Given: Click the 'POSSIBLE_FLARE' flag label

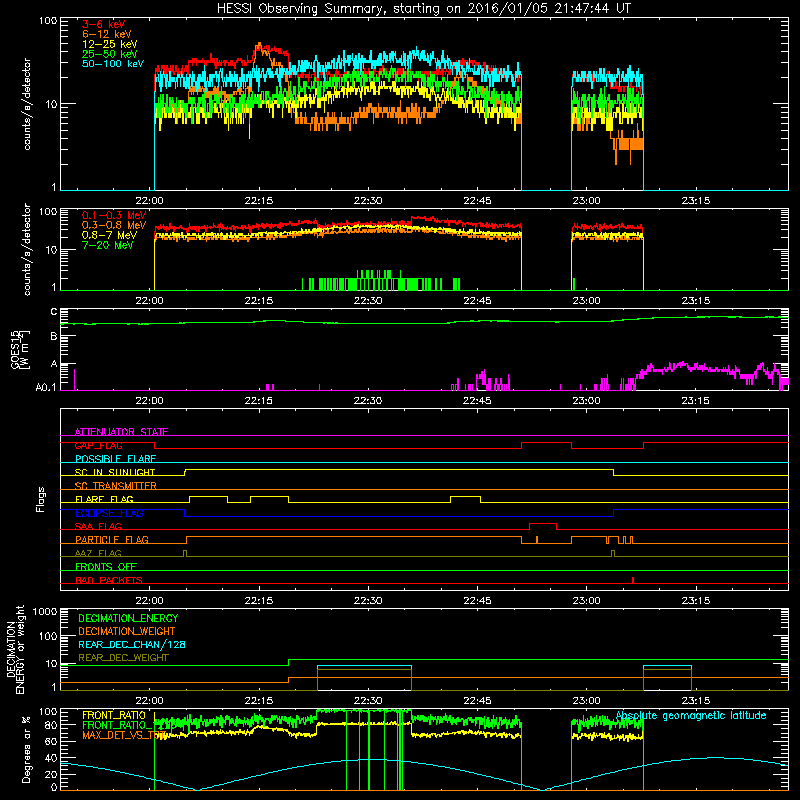Looking at the screenshot, I should [115, 459].
